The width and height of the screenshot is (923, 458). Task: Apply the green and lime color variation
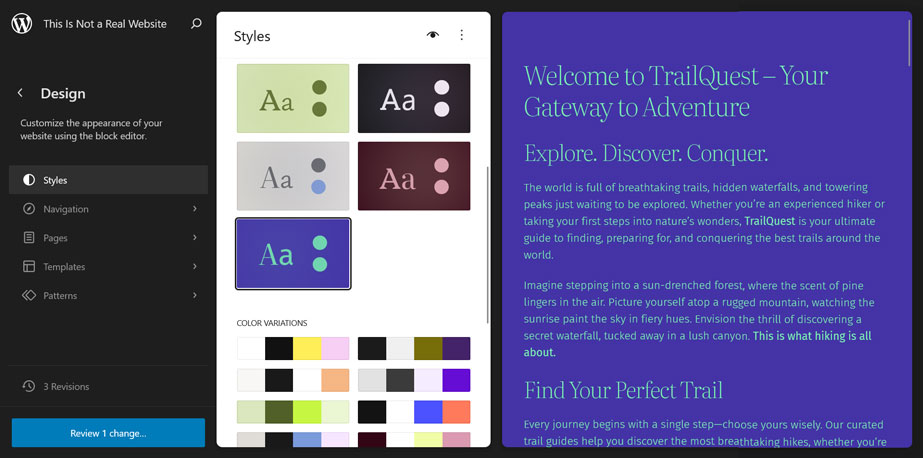pyautogui.click(x=293, y=412)
